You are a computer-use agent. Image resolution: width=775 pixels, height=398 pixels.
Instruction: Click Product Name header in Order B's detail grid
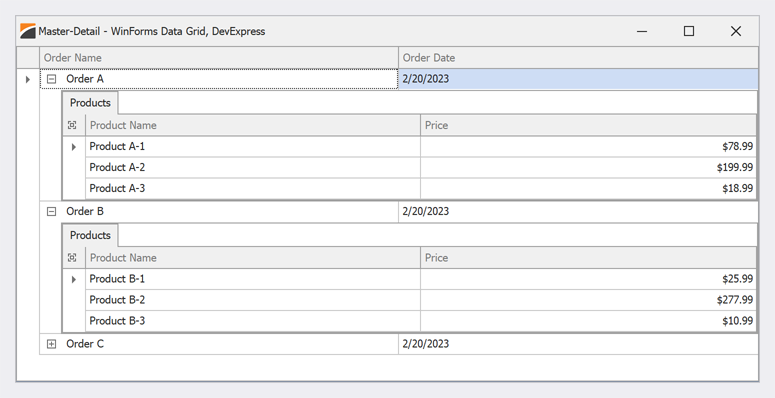pyautogui.click(x=253, y=258)
